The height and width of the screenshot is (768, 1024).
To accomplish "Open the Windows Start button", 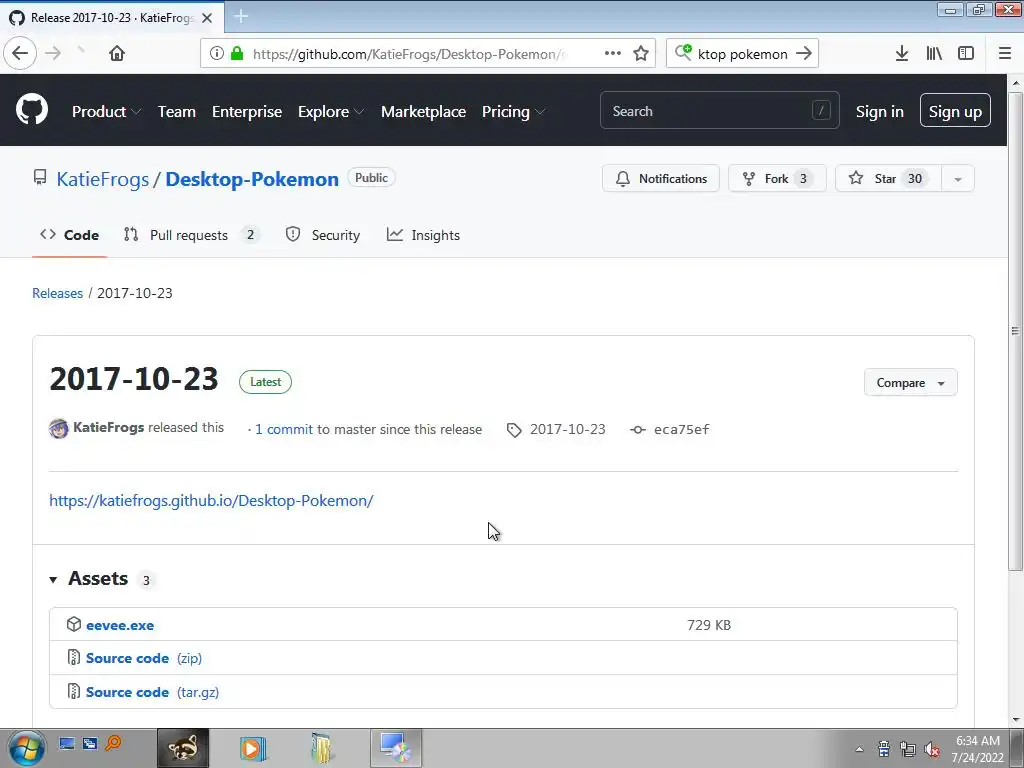I will point(26,748).
